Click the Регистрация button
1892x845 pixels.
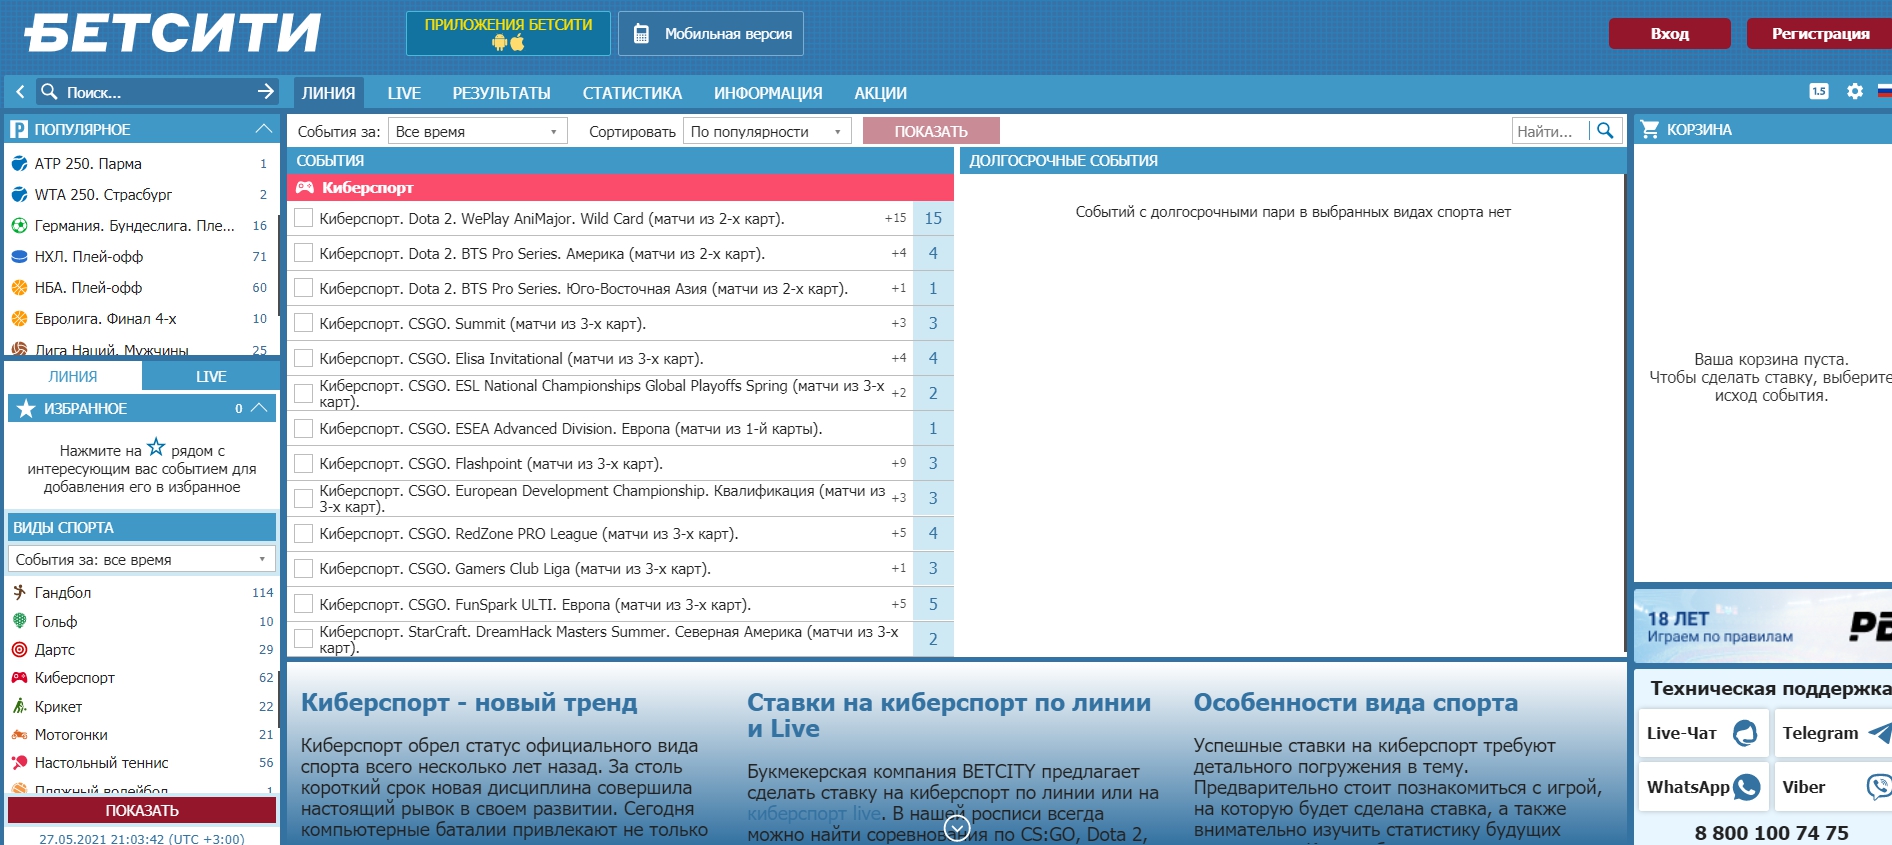point(1819,34)
